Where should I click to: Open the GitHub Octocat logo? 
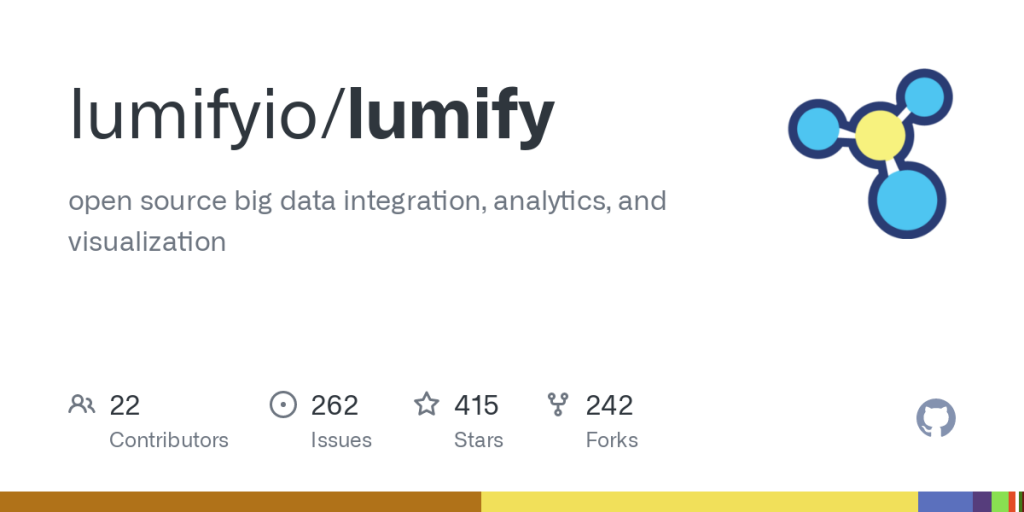[936, 418]
